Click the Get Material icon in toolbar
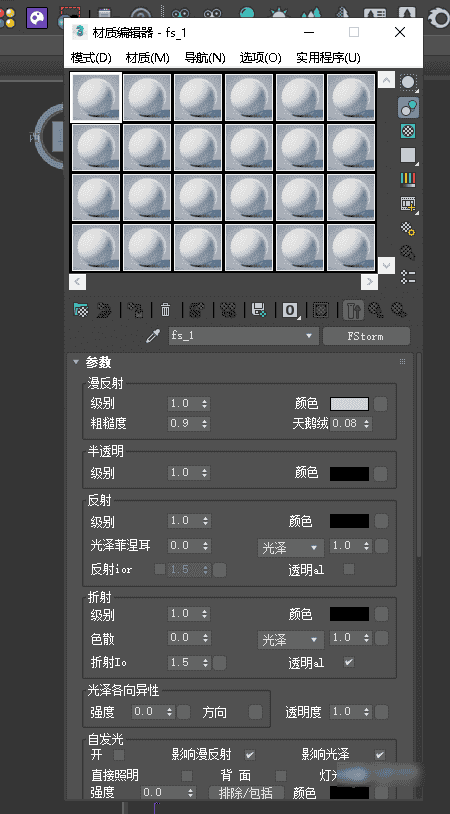This screenshot has width=450, height=814. (81, 310)
